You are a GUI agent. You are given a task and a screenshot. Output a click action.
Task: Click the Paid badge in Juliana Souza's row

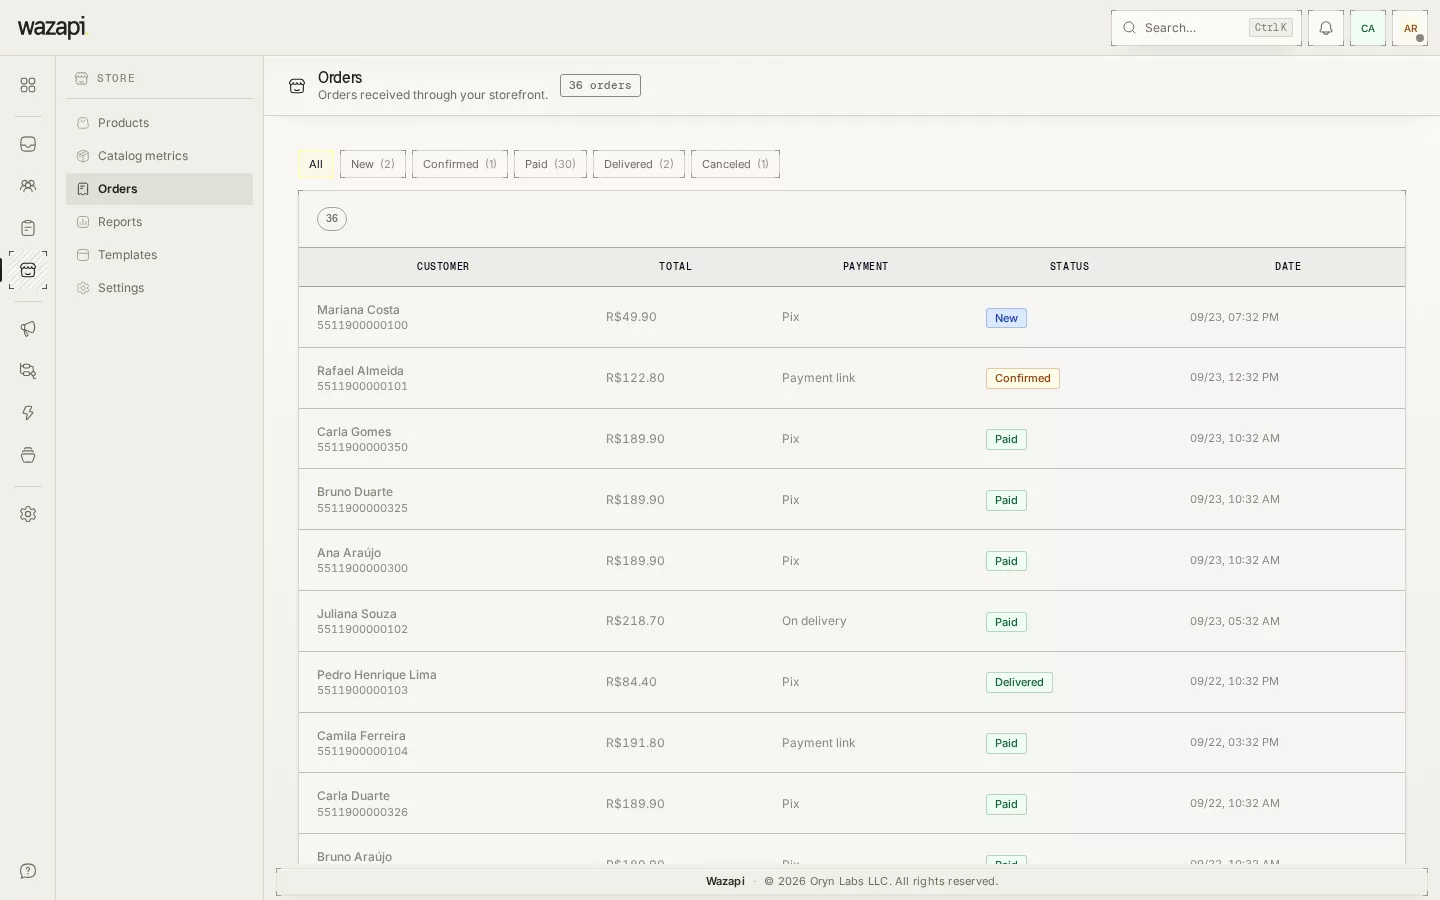pyautogui.click(x=1006, y=622)
